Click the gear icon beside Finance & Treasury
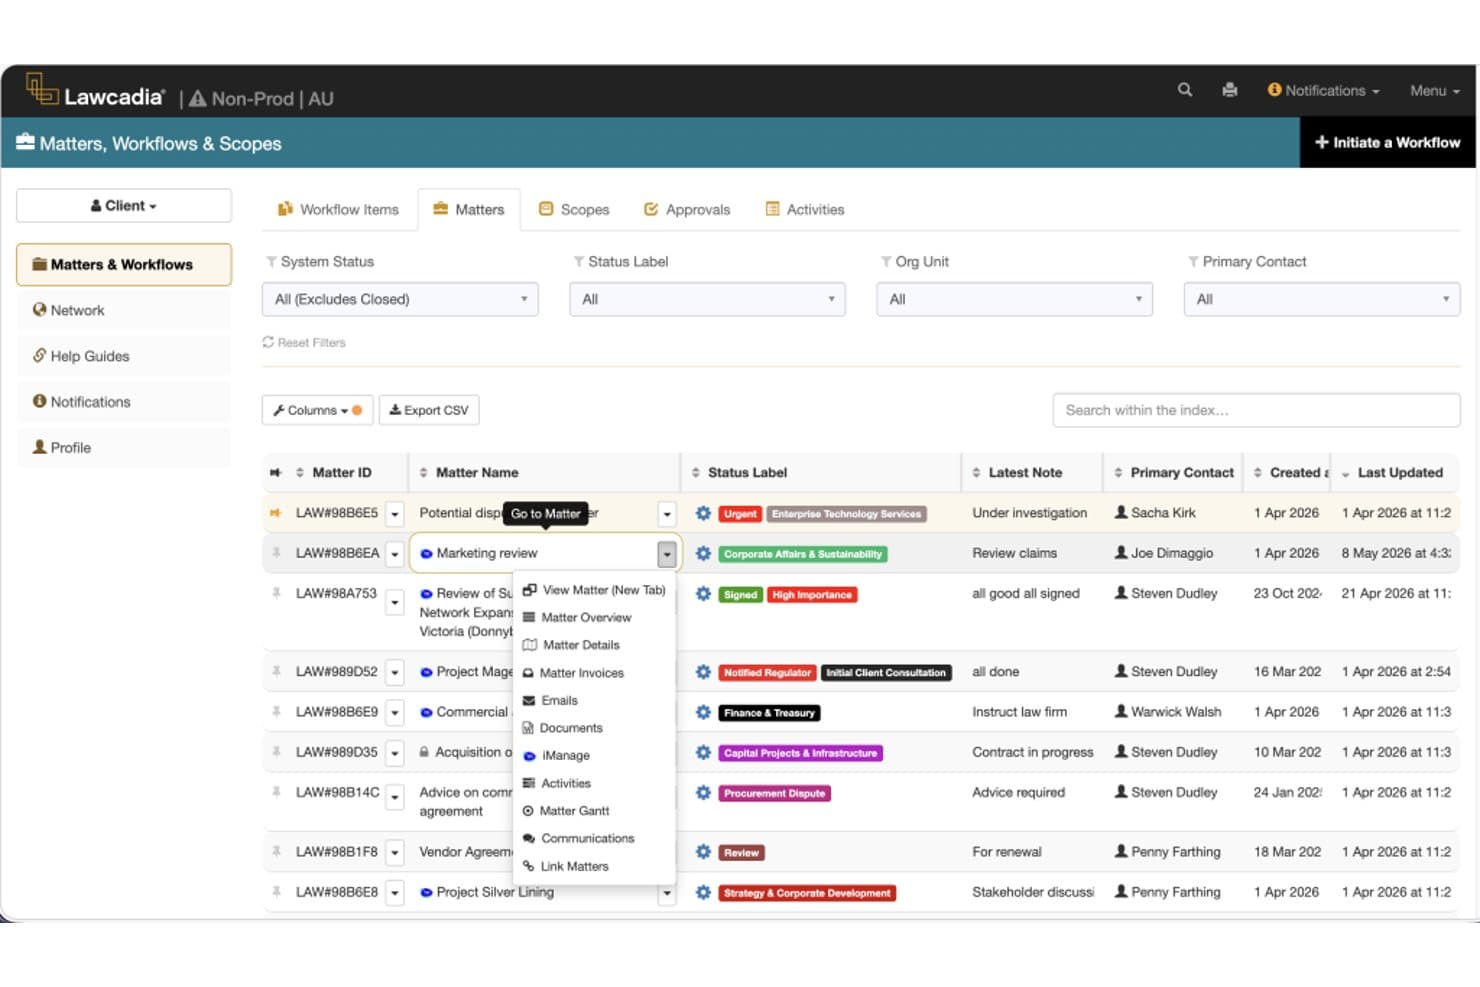Viewport: 1480px width, 987px height. coord(703,712)
